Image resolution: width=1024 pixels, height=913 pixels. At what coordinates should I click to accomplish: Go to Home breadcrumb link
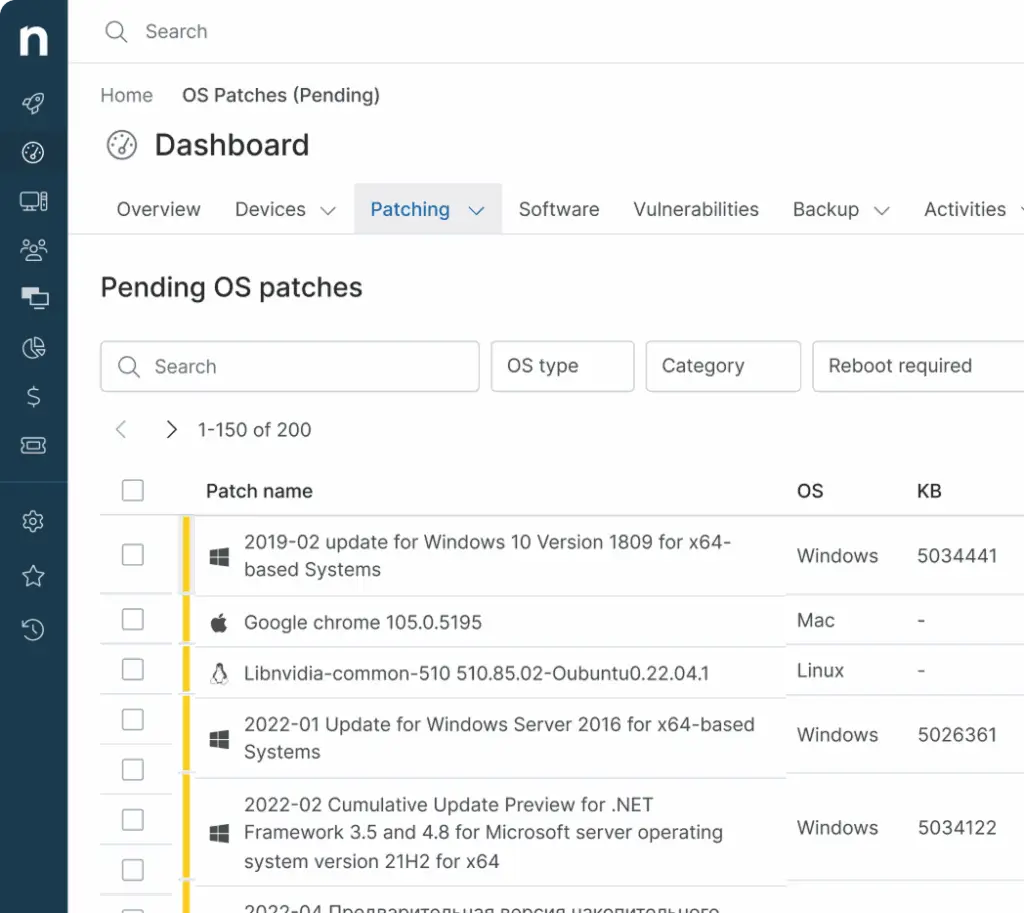(x=127, y=95)
